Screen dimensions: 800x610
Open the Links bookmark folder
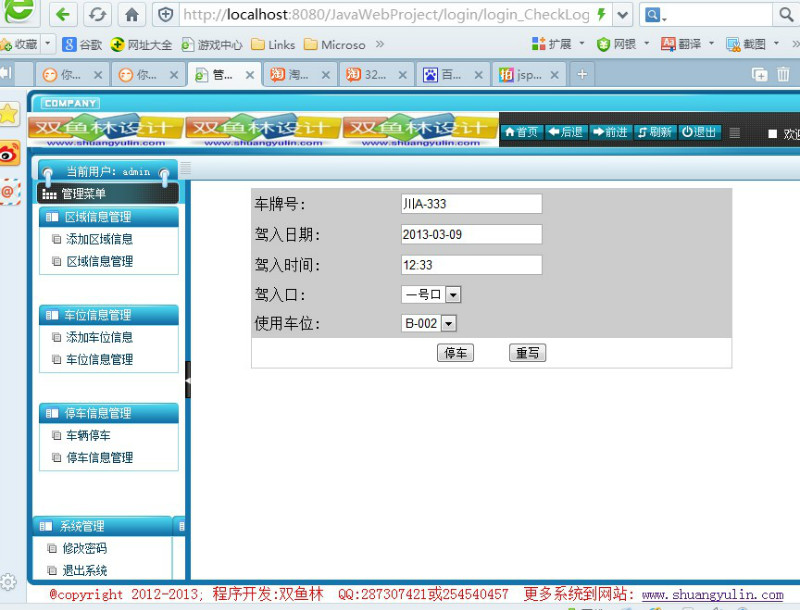[273, 44]
